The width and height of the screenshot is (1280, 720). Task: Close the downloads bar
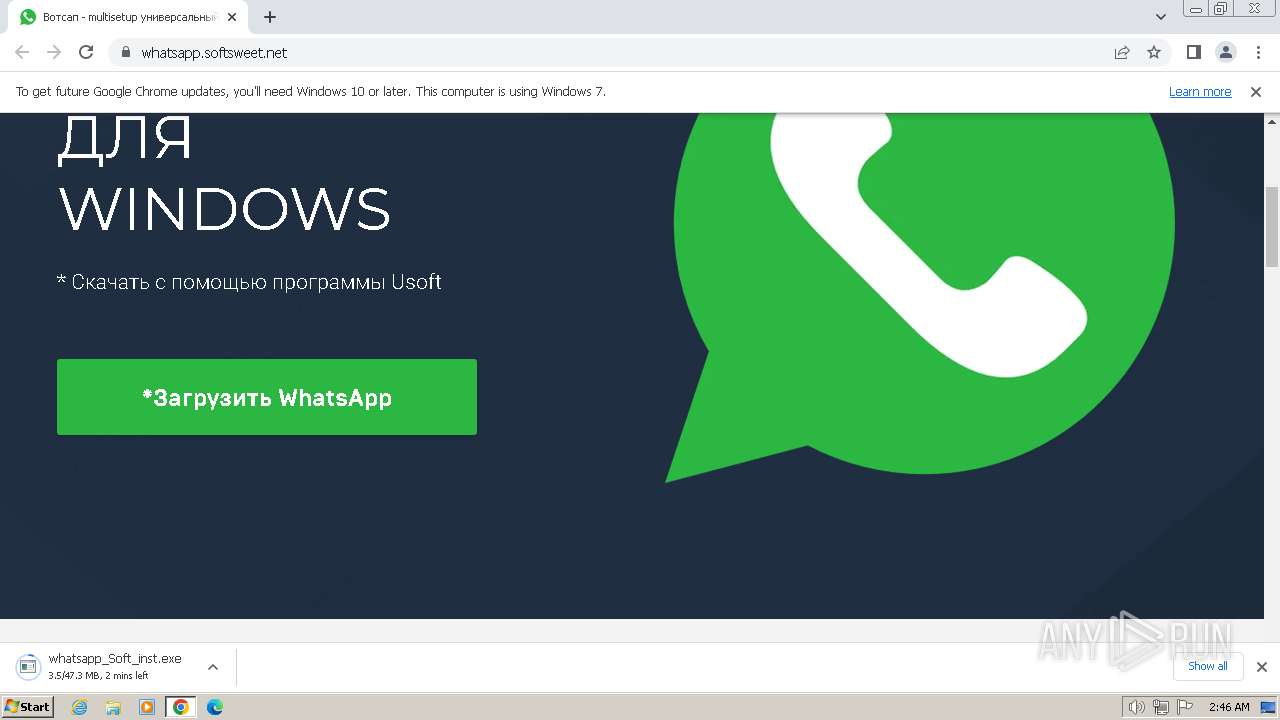(1261, 667)
